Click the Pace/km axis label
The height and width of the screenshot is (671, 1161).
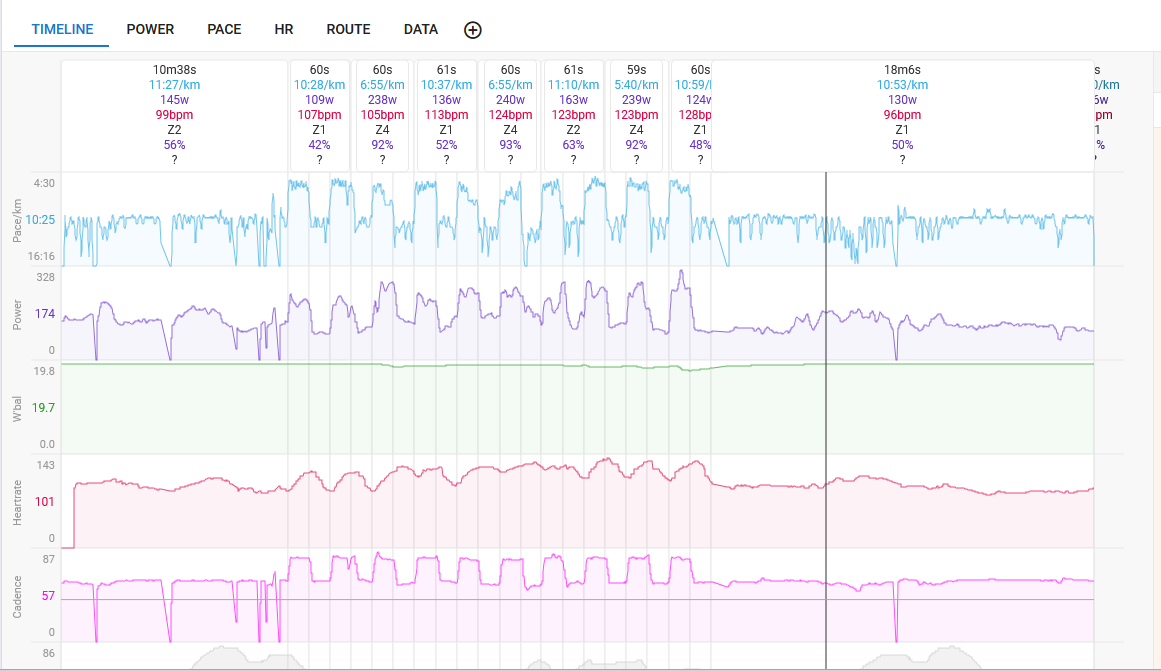tap(17, 221)
